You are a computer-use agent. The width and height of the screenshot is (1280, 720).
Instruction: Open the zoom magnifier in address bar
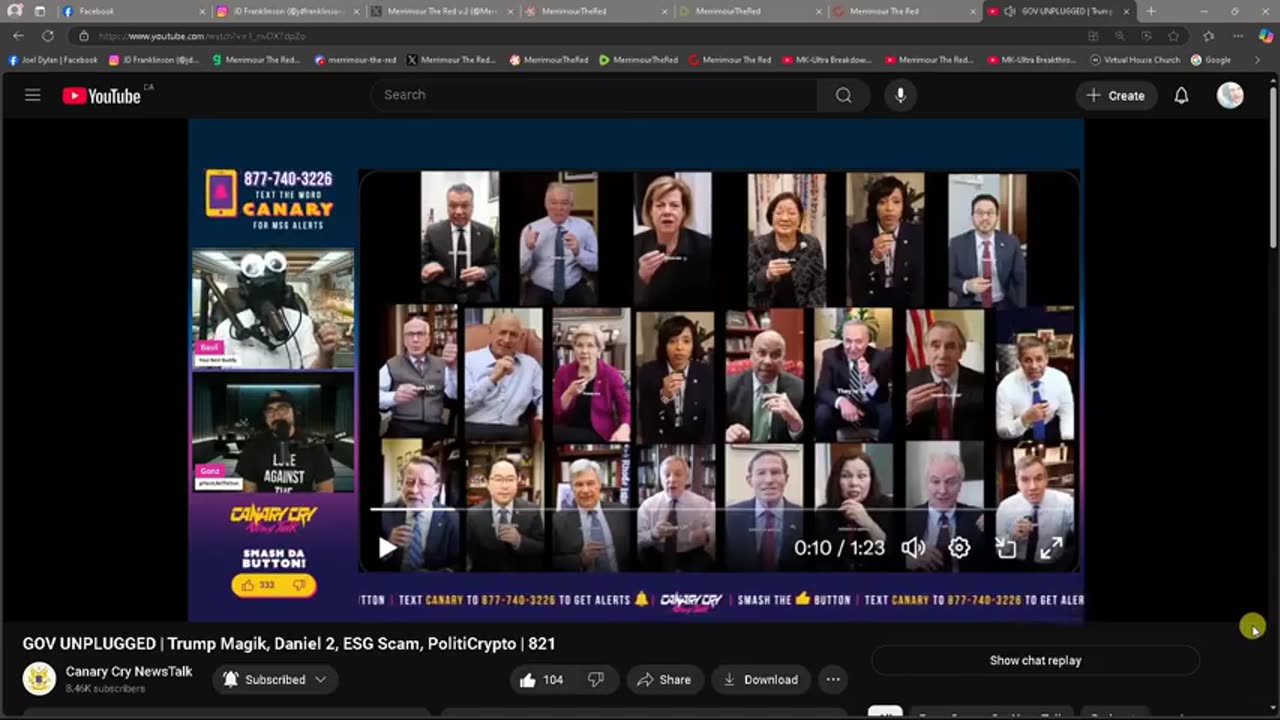pos(1119,36)
